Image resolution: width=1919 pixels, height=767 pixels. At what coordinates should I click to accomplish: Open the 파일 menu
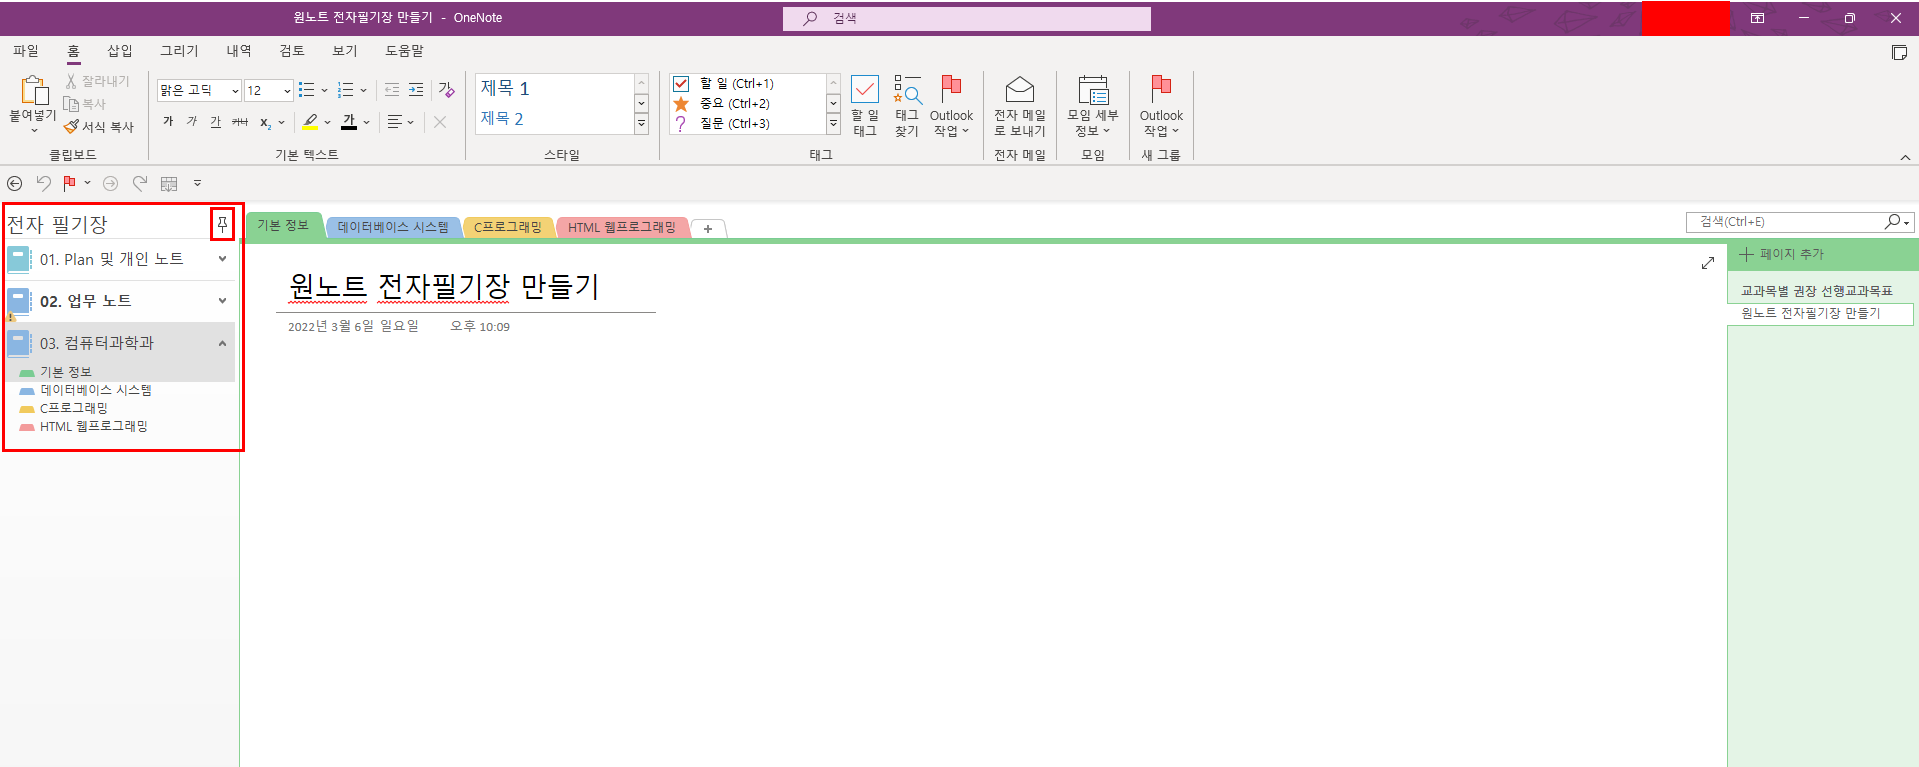pos(26,51)
